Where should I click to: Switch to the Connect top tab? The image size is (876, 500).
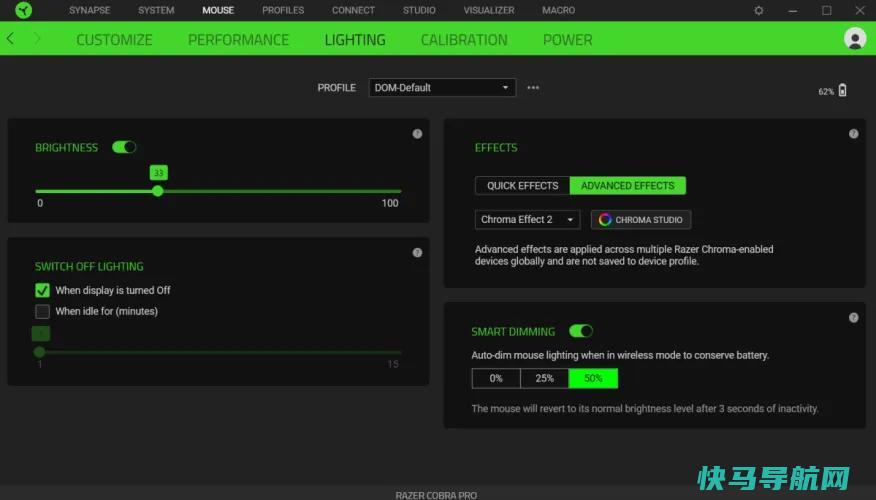tap(353, 10)
